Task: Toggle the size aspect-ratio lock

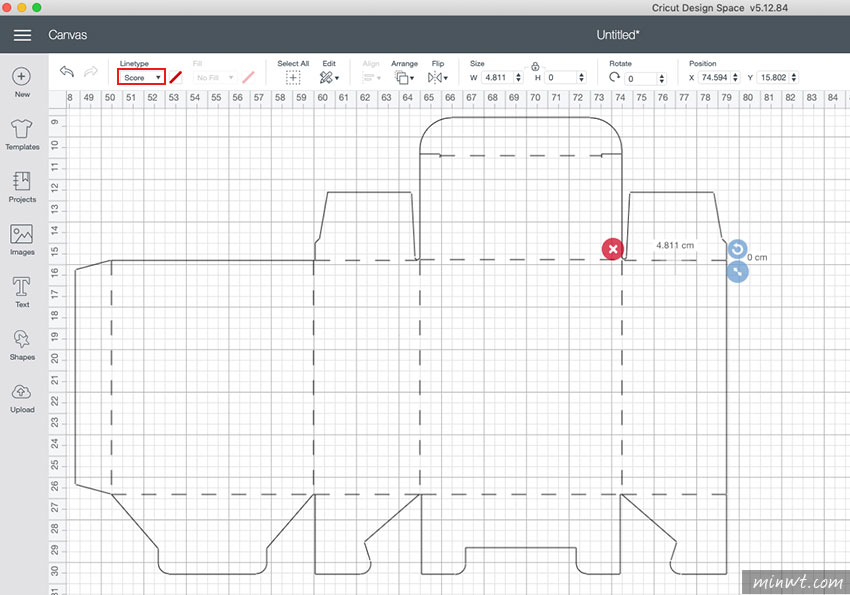Action: pyautogui.click(x=535, y=66)
